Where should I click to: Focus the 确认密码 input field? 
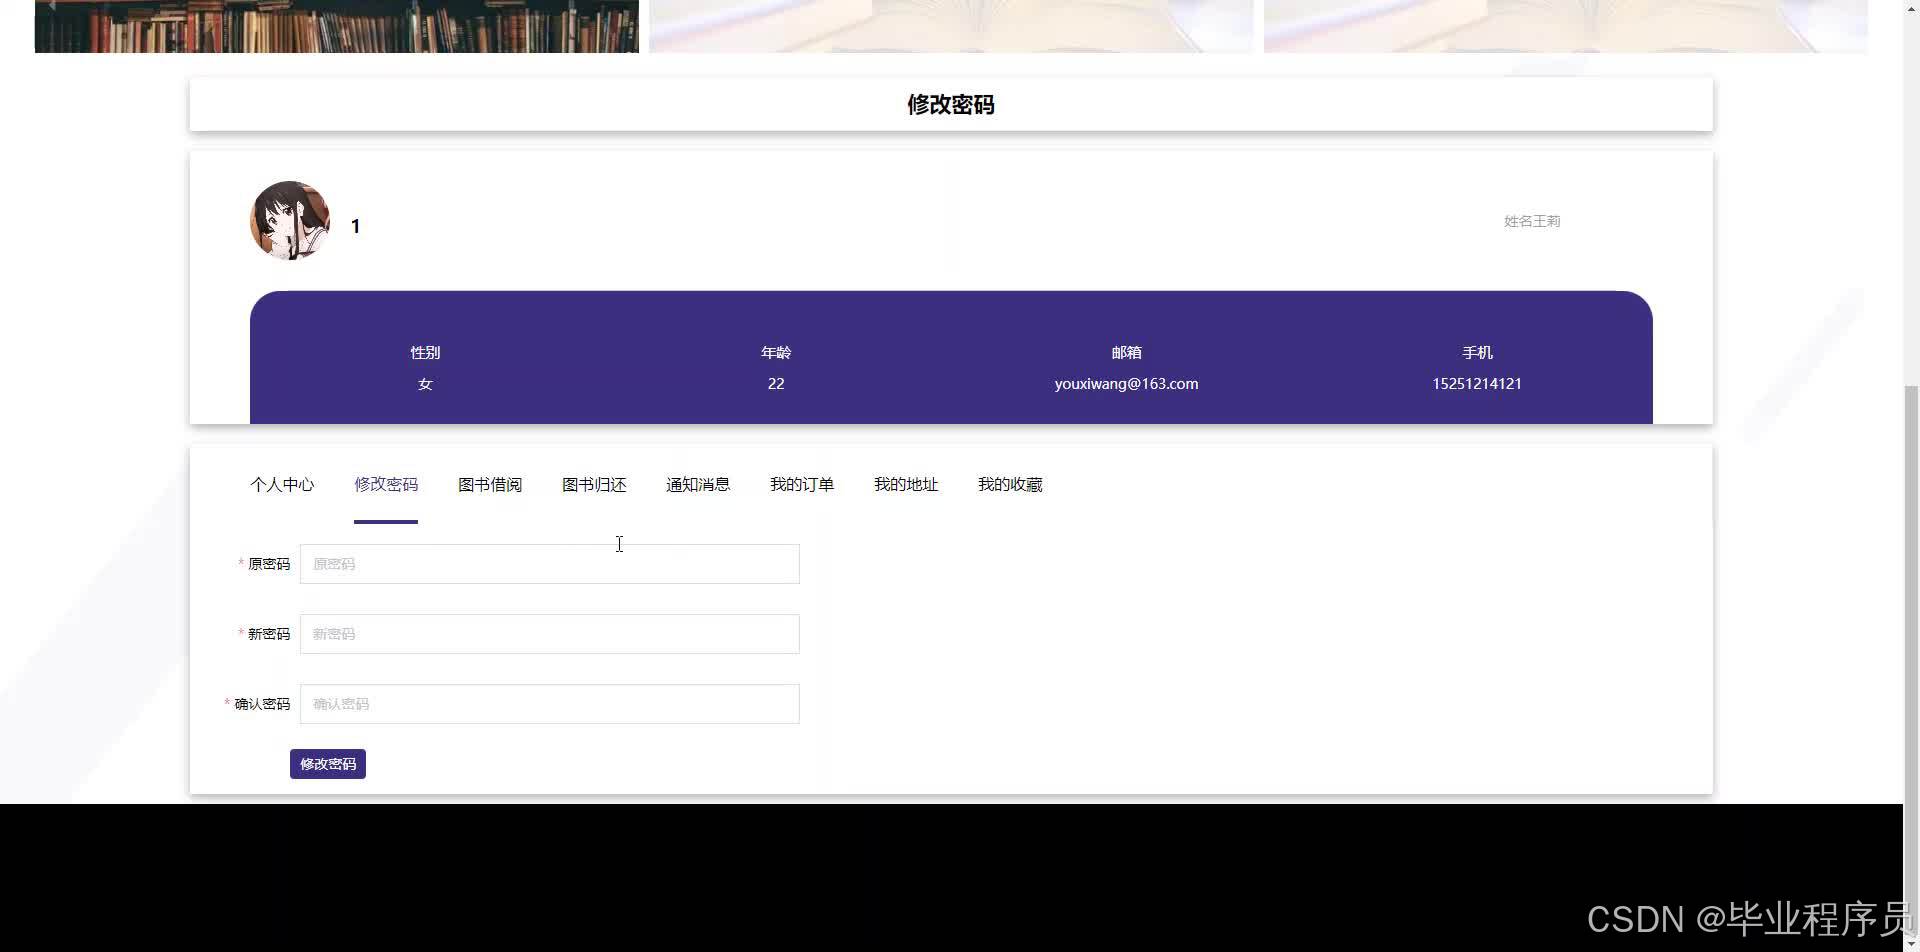pos(550,704)
